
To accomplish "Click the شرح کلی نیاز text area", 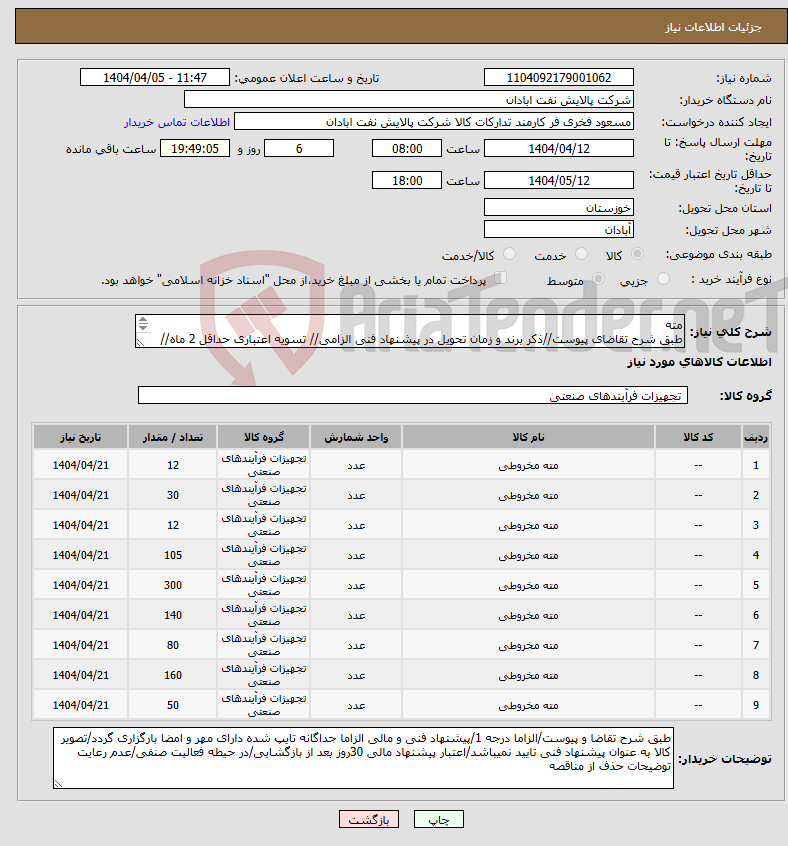I will tap(410, 331).
